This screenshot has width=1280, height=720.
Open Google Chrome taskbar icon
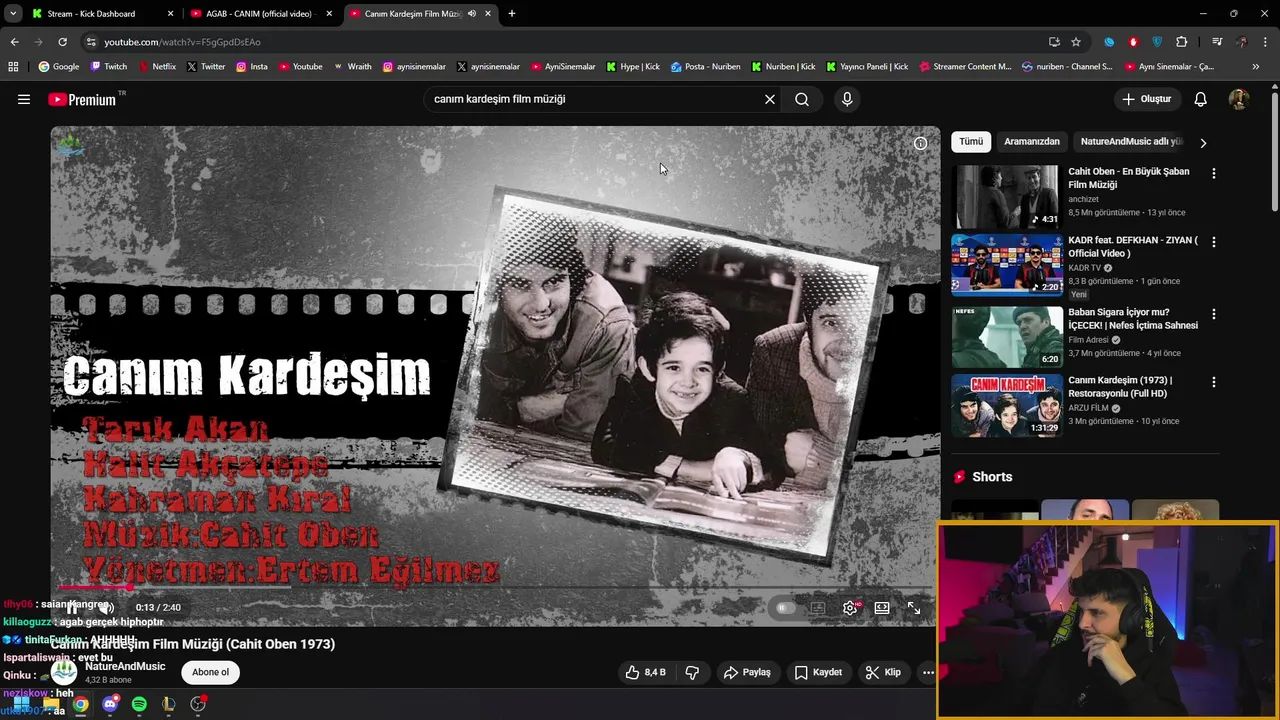click(x=80, y=704)
